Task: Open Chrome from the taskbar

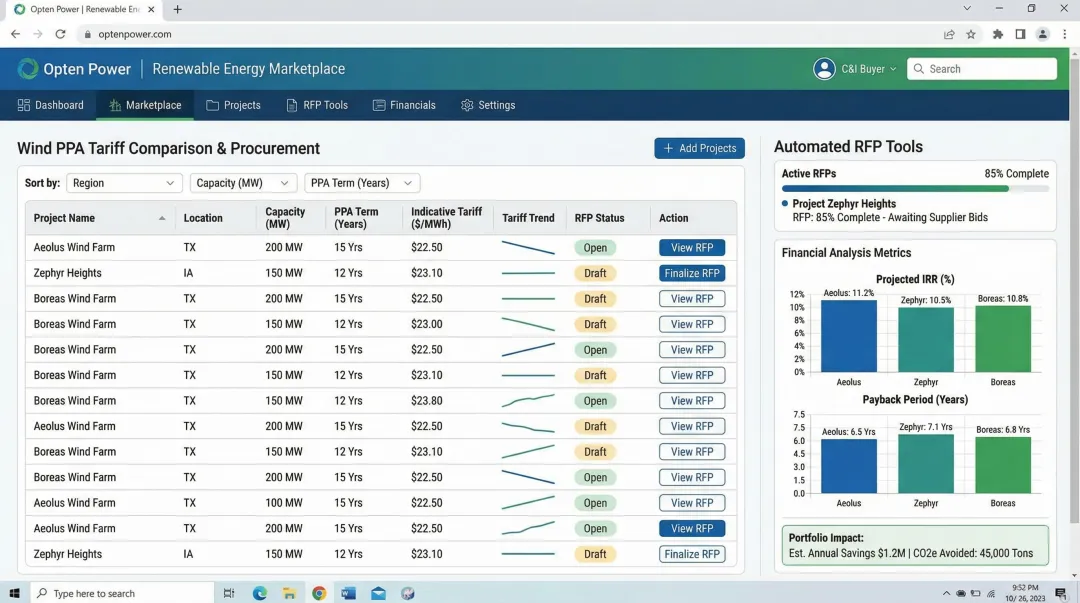Action: coord(318,593)
